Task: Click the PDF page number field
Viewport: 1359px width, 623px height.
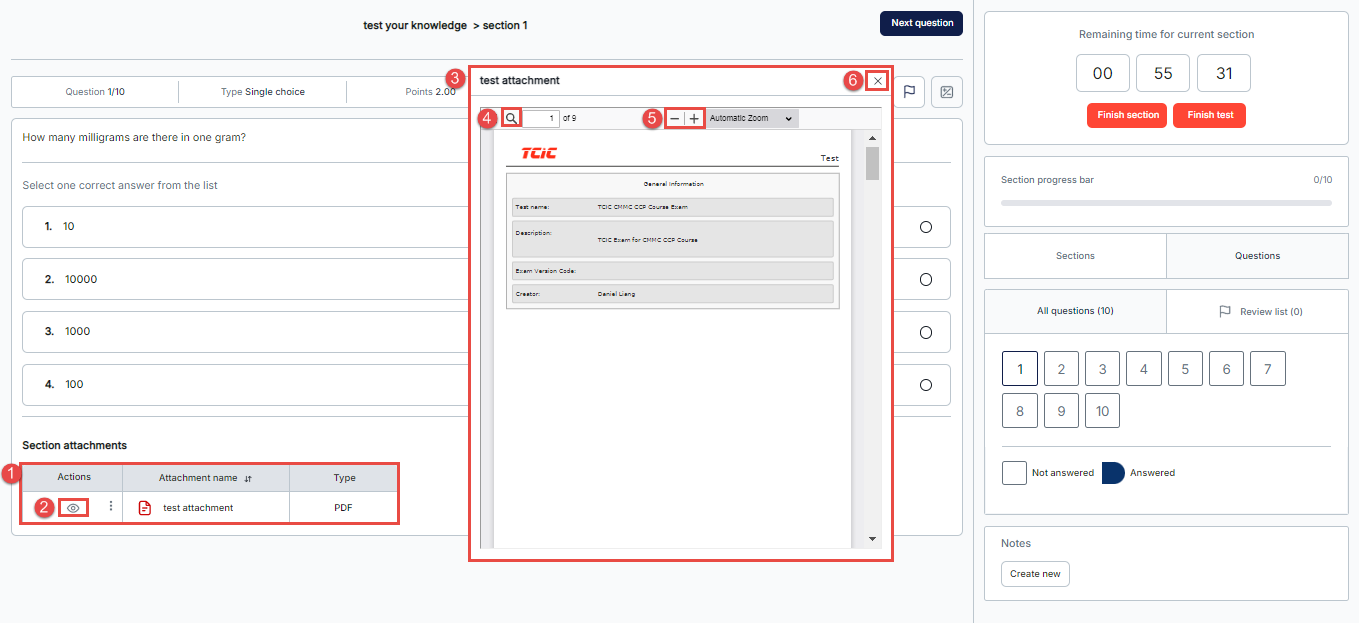Action: (541, 118)
